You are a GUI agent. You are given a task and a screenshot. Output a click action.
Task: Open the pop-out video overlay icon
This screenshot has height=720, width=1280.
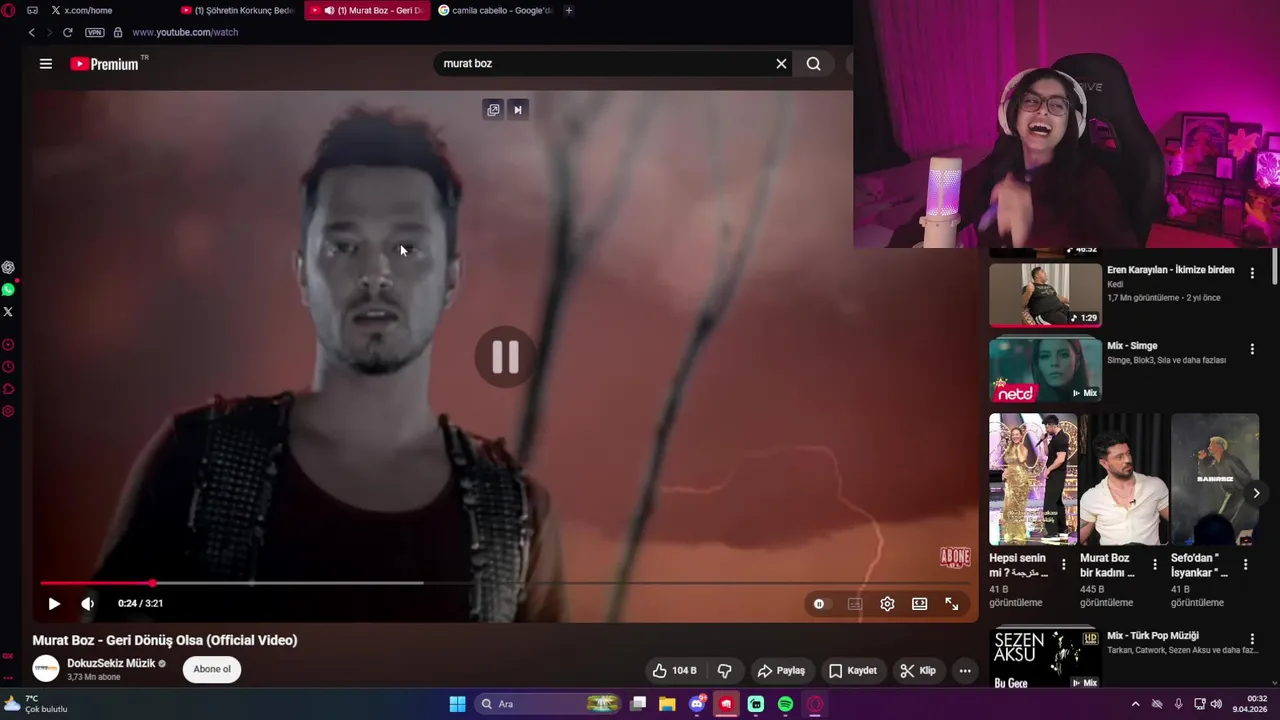tap(493, 110)
